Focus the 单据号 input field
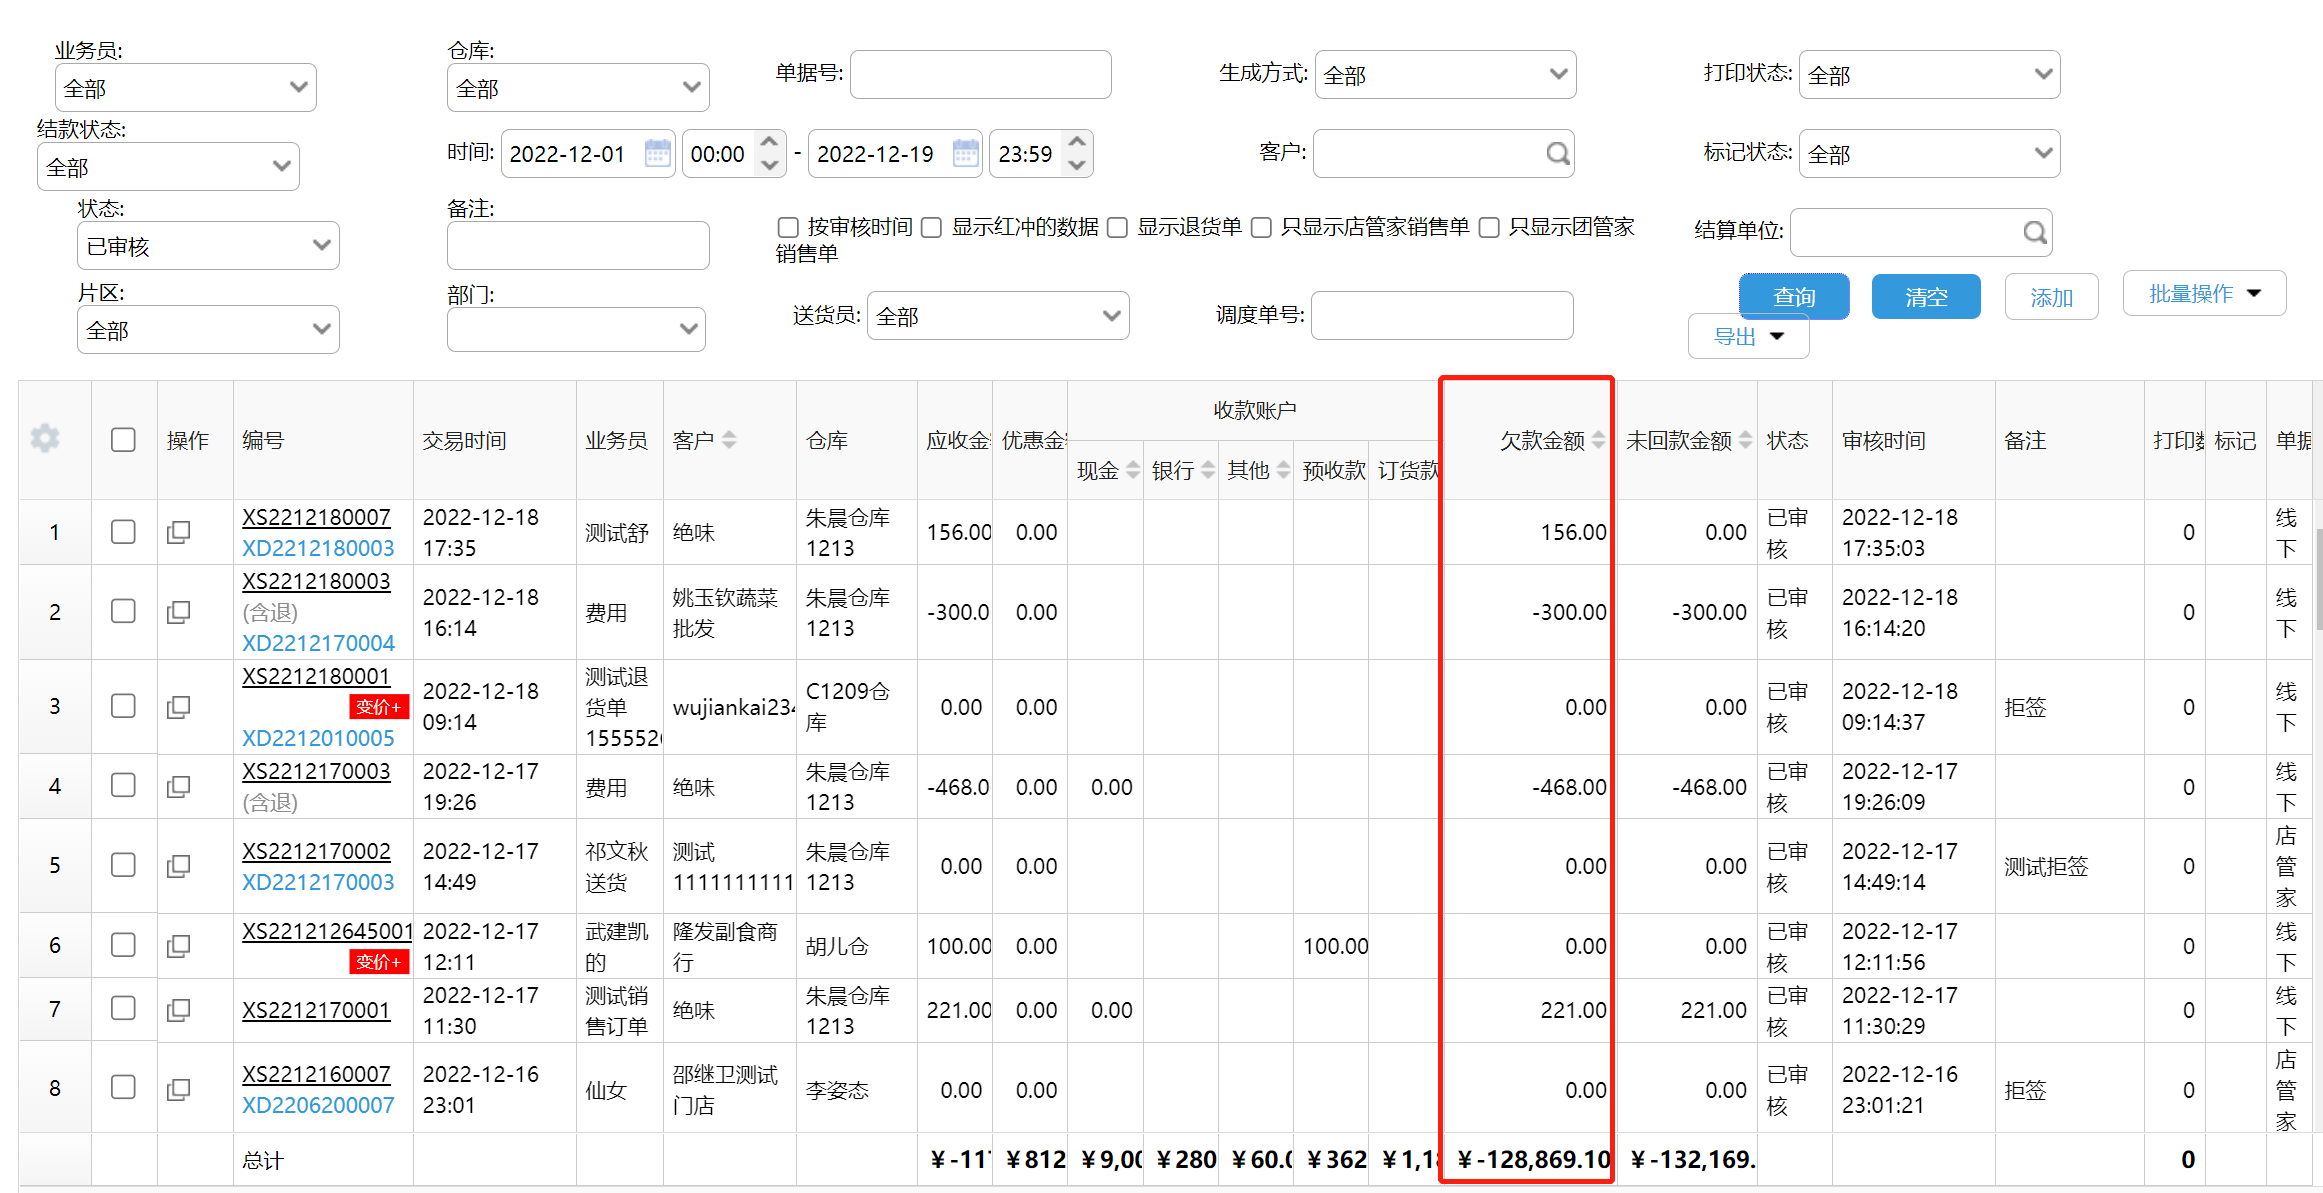The image size is (2323, 1193). (981, 75)
